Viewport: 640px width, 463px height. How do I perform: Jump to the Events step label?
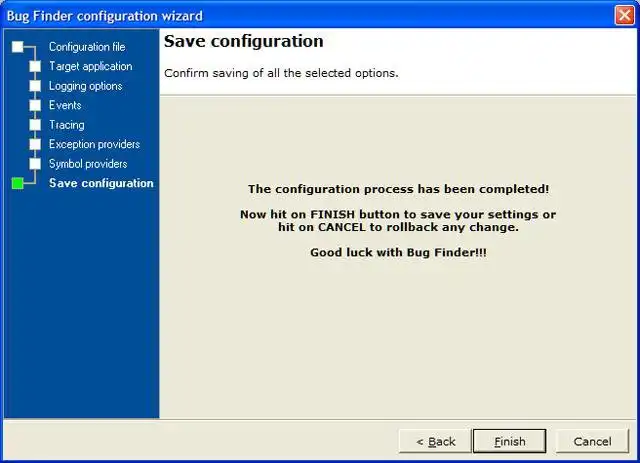coord(65,105)
